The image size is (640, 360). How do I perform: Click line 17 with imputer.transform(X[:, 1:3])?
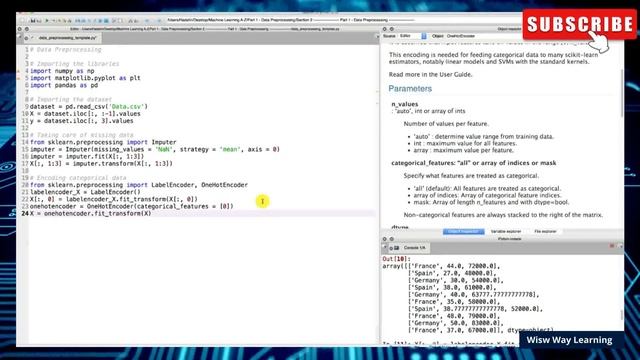pos(101,164)
